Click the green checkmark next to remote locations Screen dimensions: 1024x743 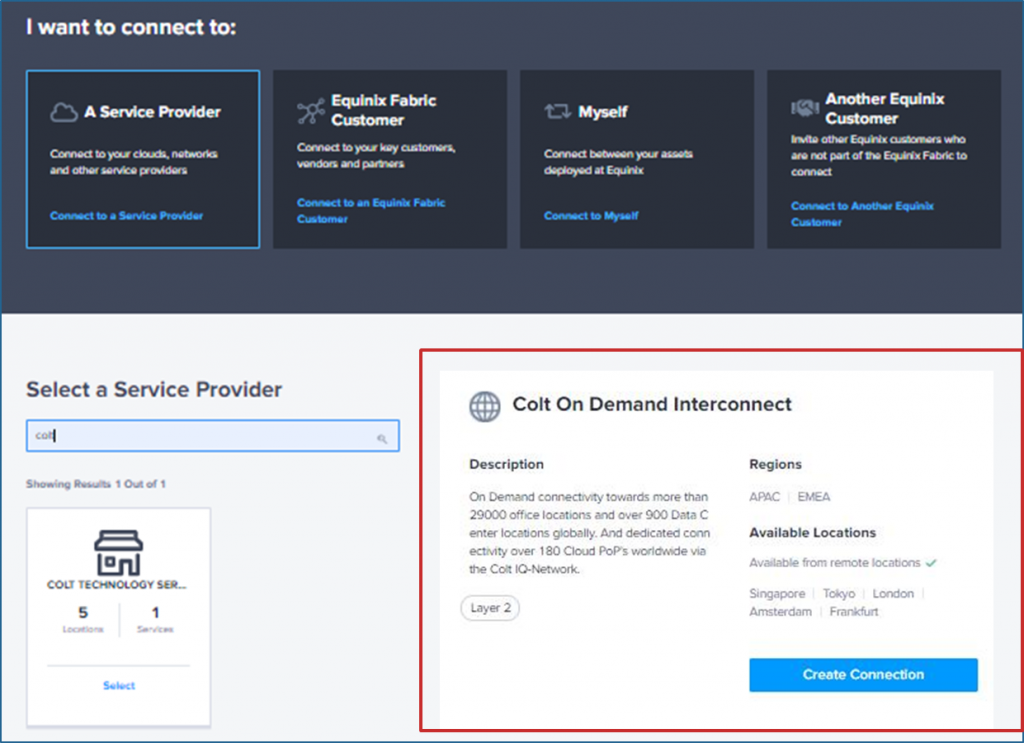tap(931, 563)
